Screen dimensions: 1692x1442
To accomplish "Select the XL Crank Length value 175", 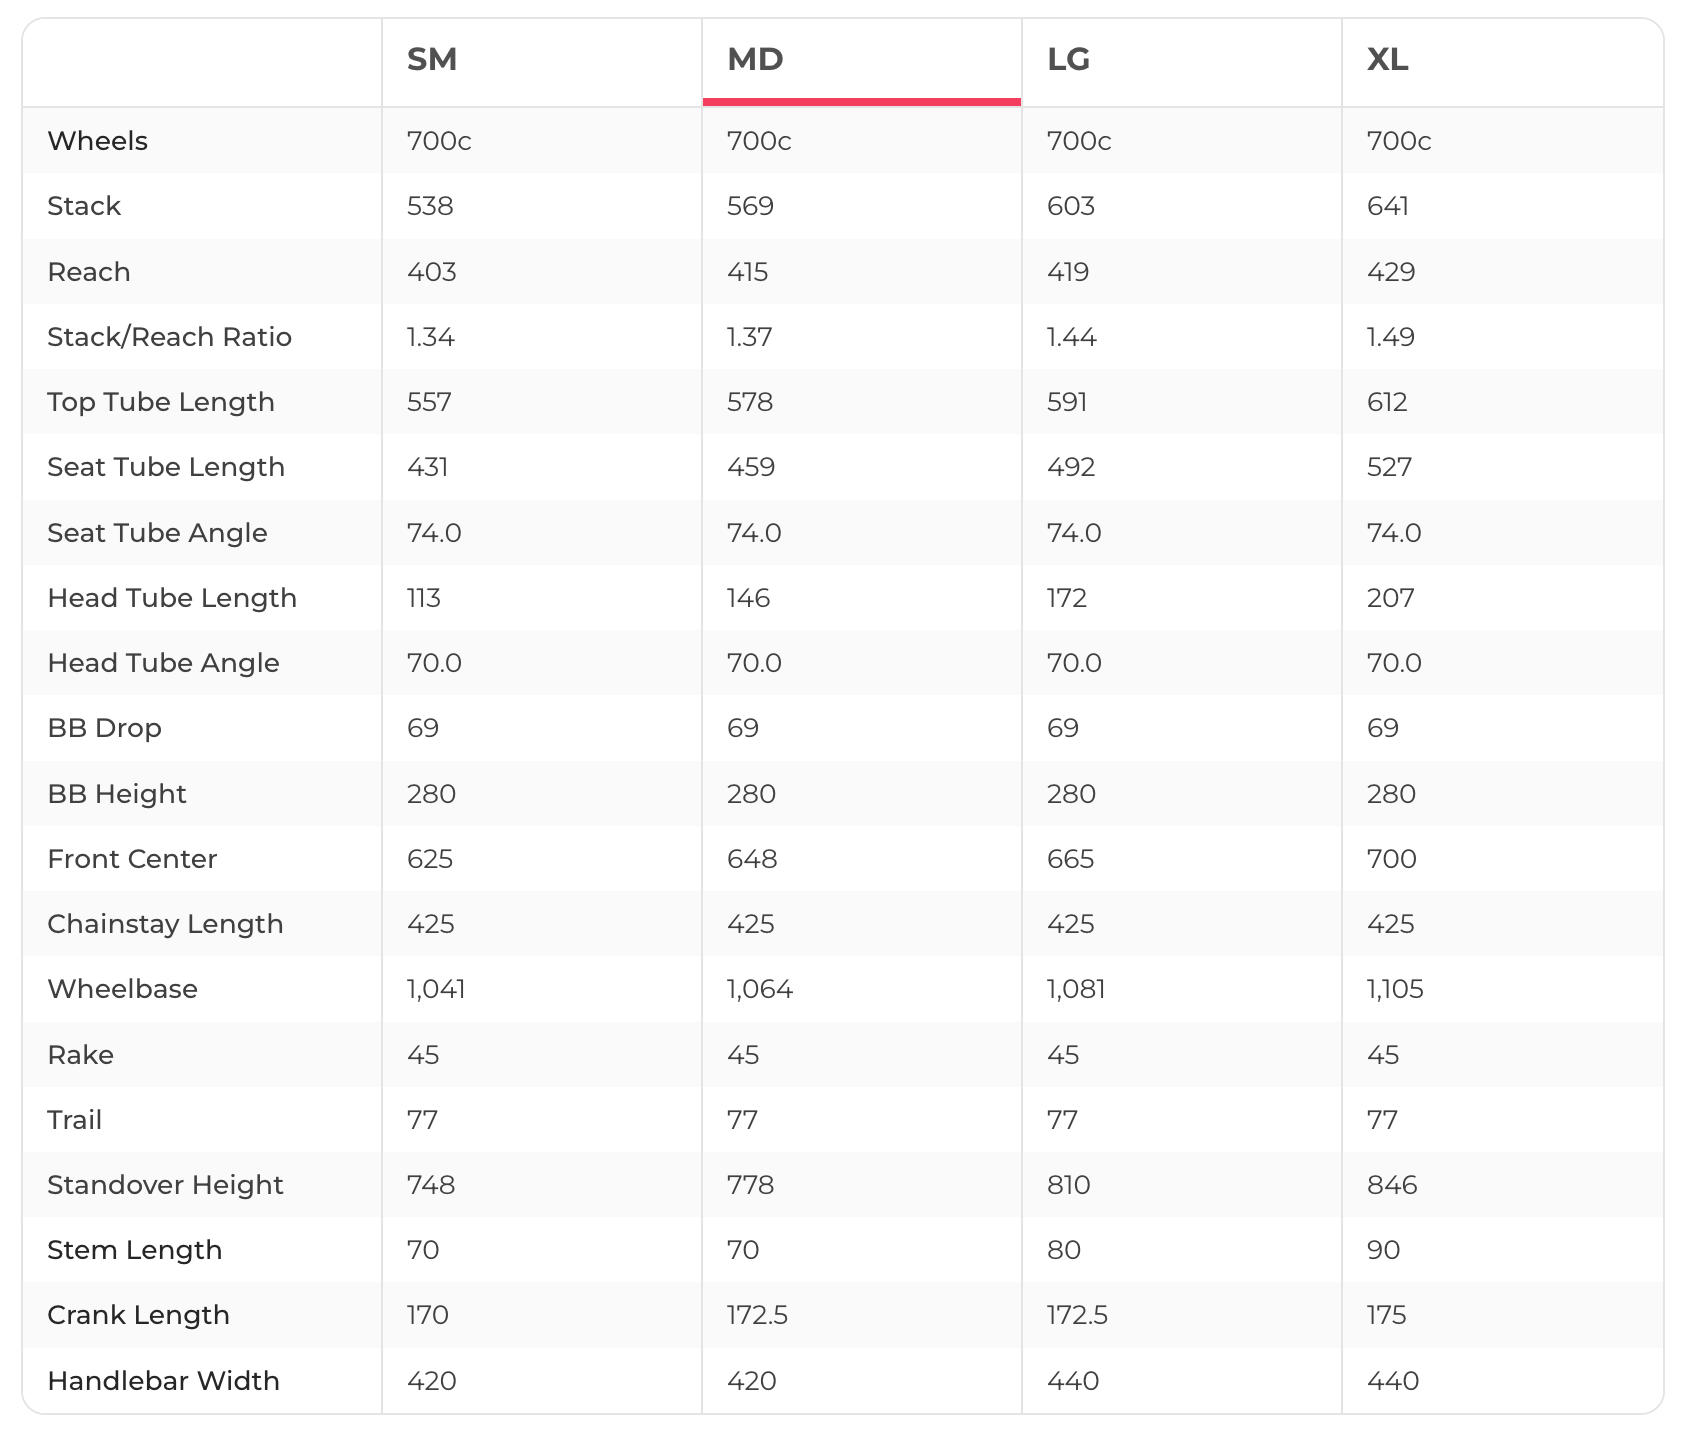I will [1387, 1315].
